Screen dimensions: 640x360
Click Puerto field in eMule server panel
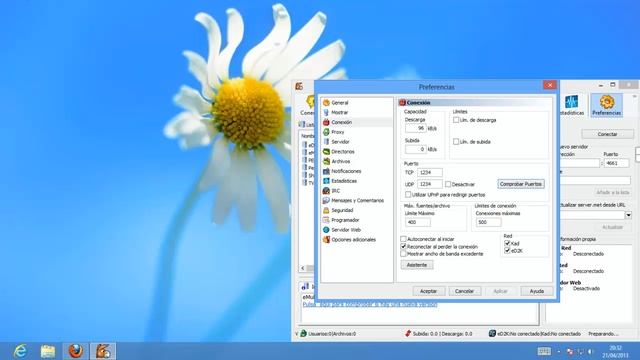616,163
